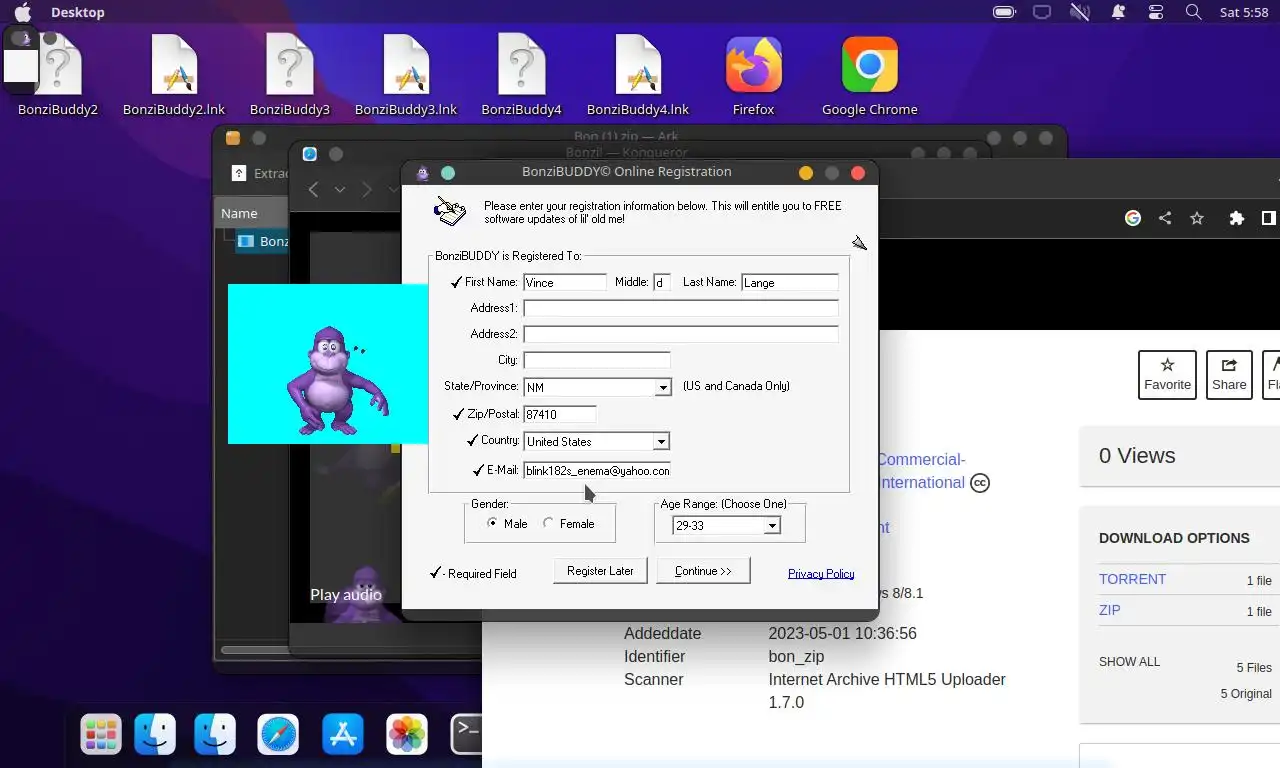Open the notifications bell

(1119, 12)
